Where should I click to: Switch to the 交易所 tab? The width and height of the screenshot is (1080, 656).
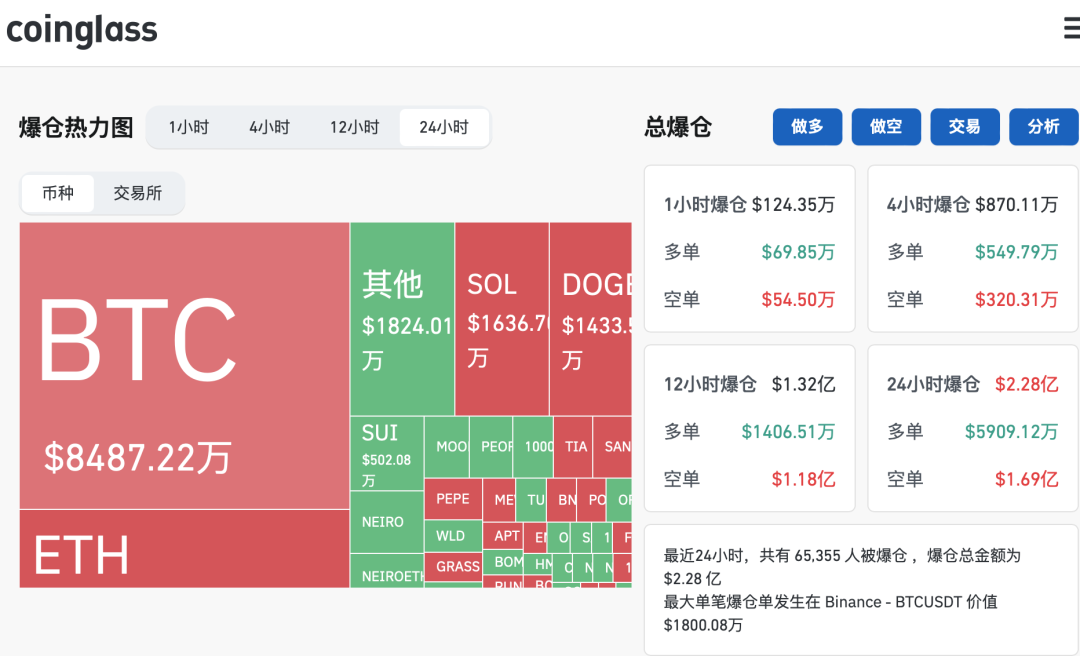(x=138, y=193)
